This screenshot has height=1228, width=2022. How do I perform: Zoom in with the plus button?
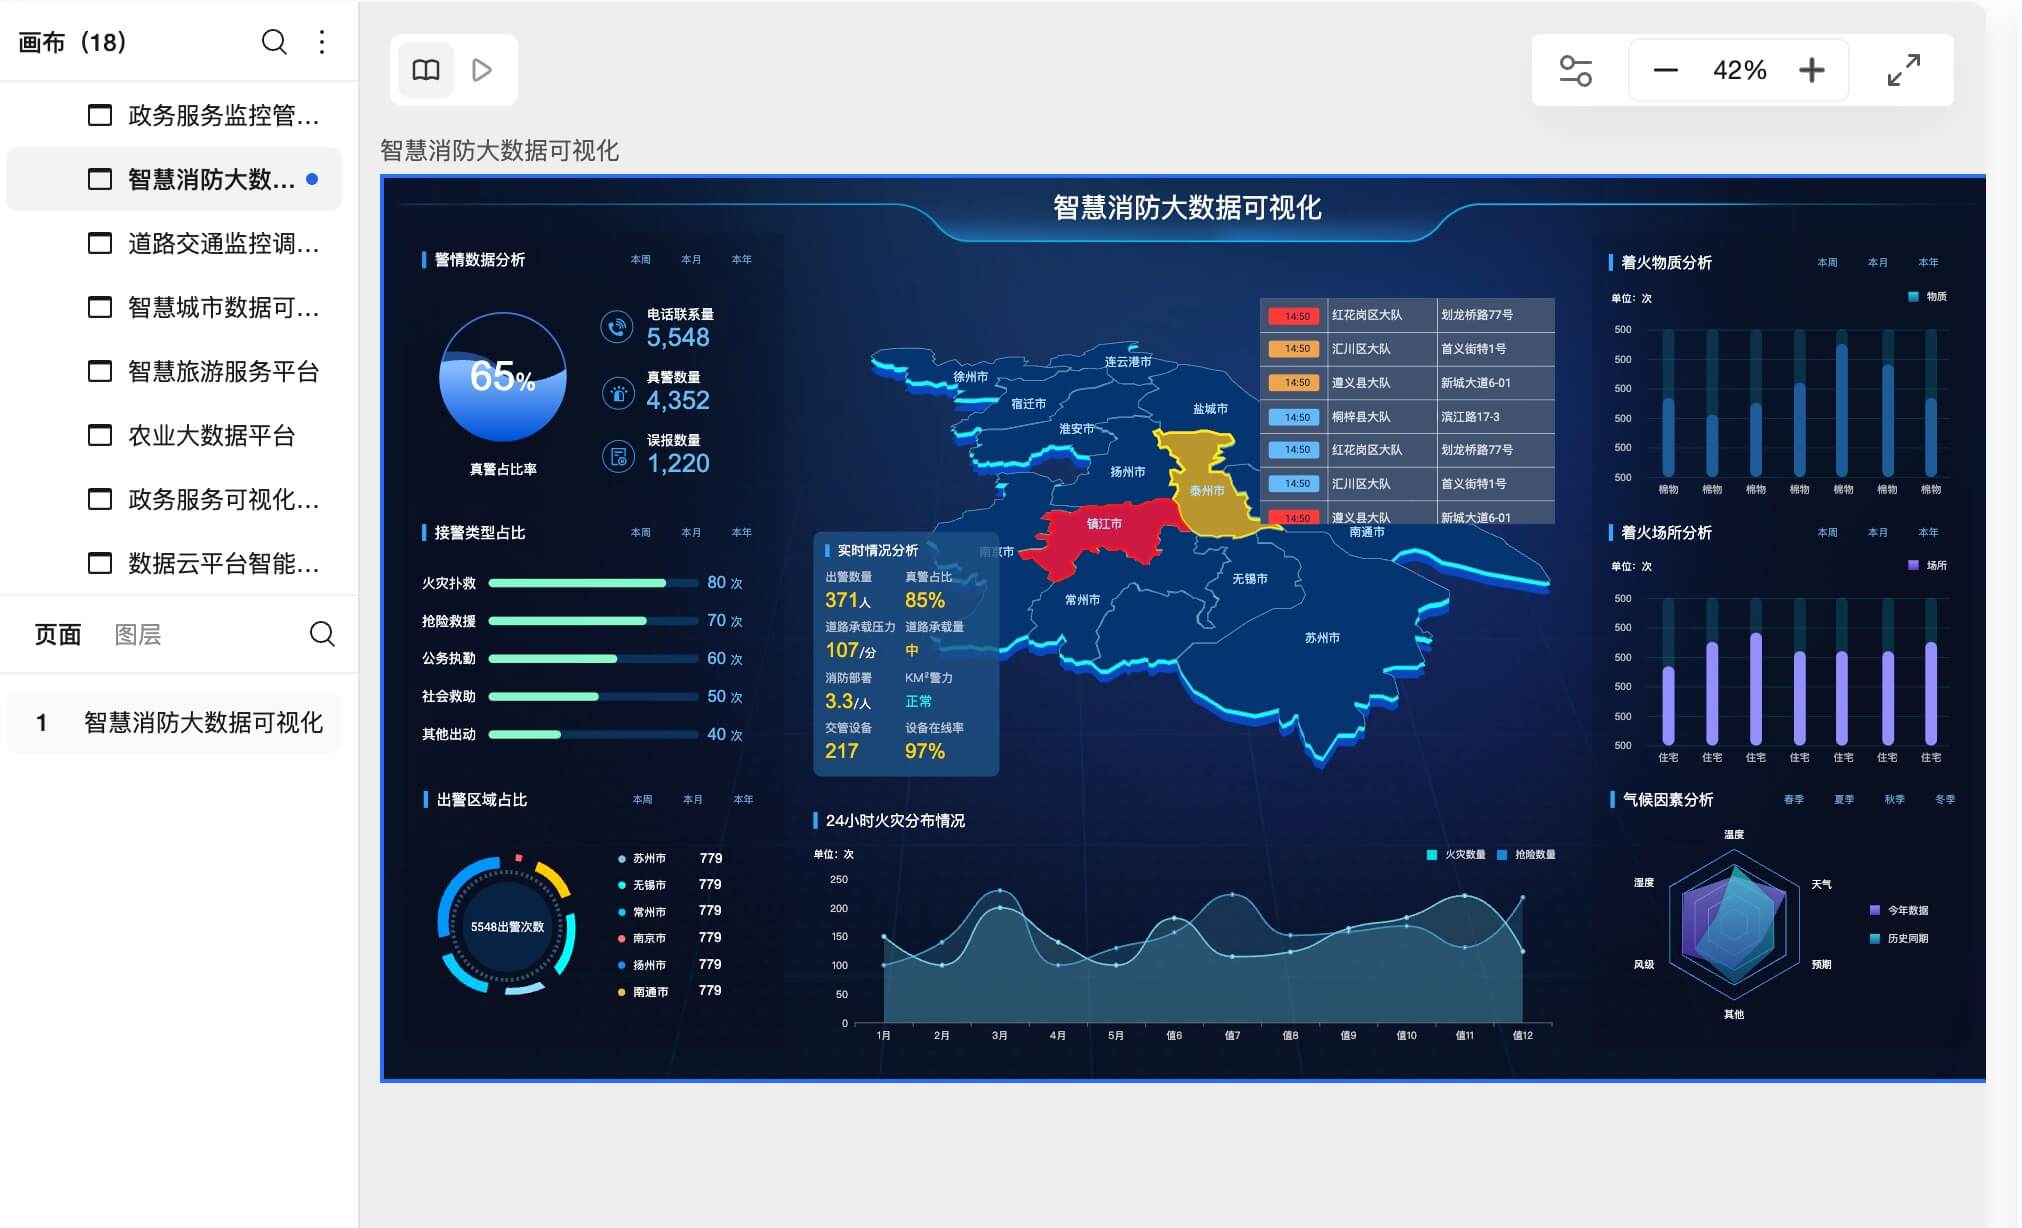pos(1811,70)
